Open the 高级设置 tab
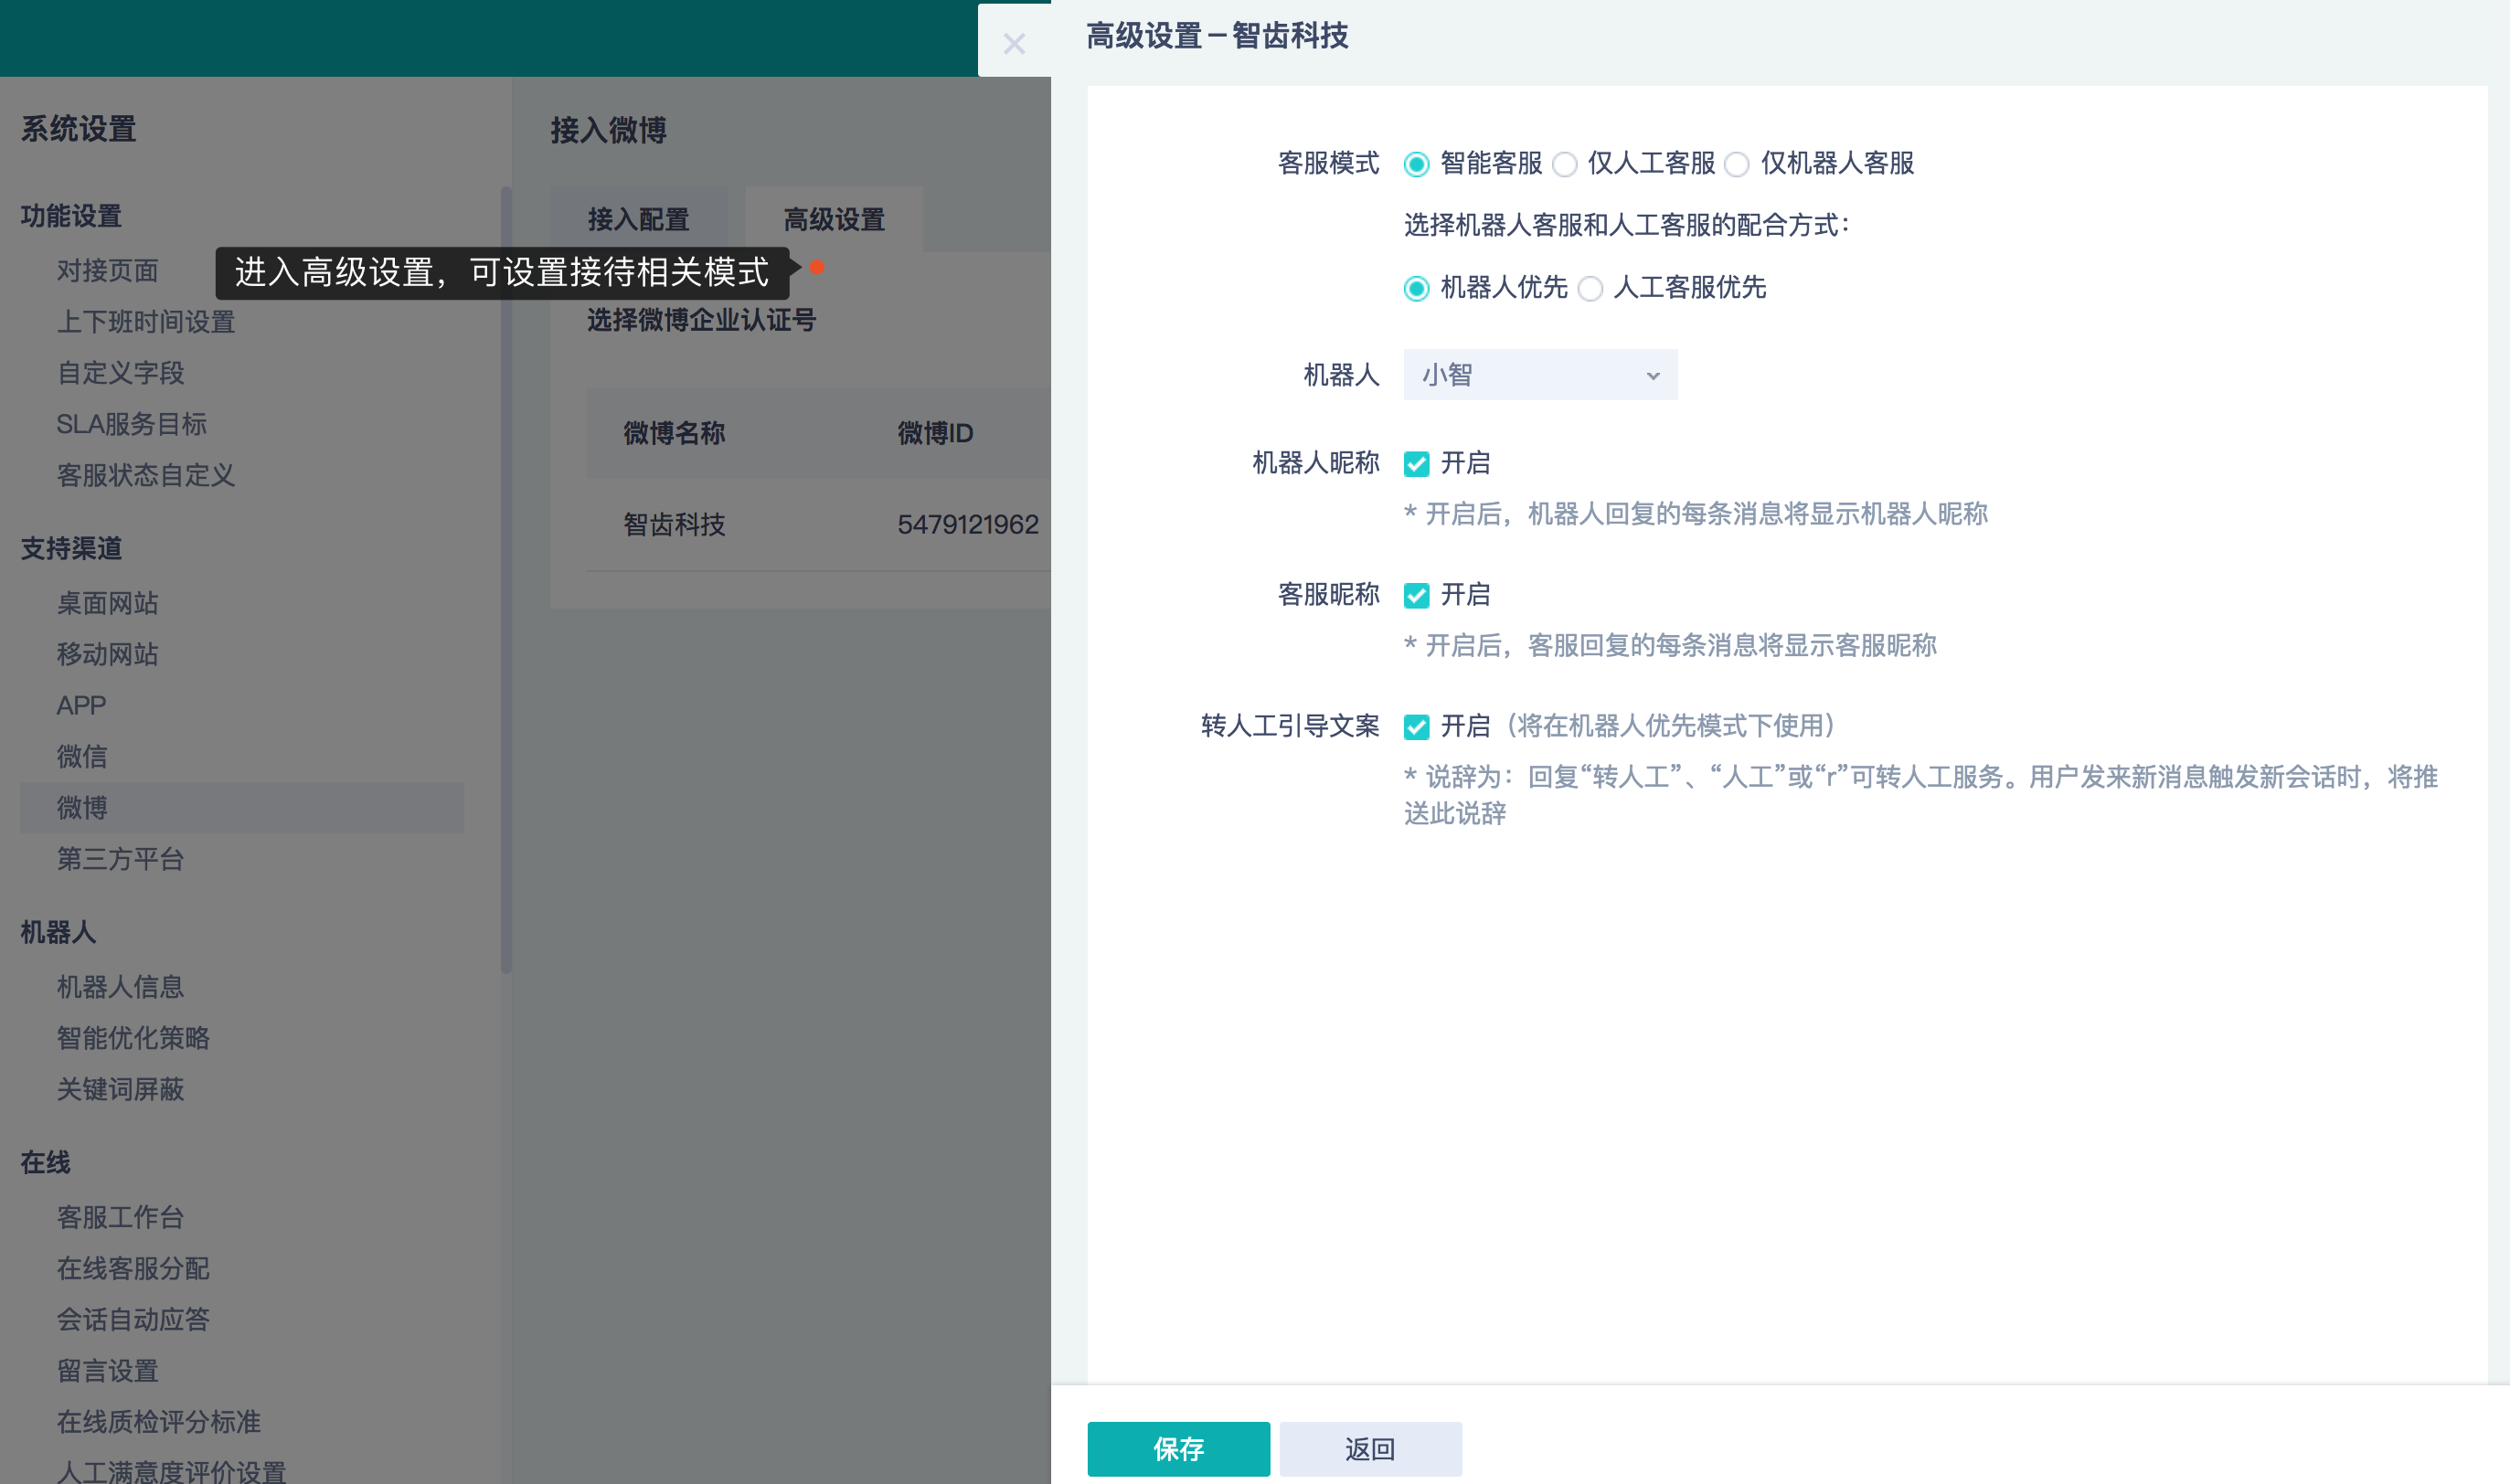This screenshot has width=2510, height=1484. pyautogui.click(x=834, y=219)
